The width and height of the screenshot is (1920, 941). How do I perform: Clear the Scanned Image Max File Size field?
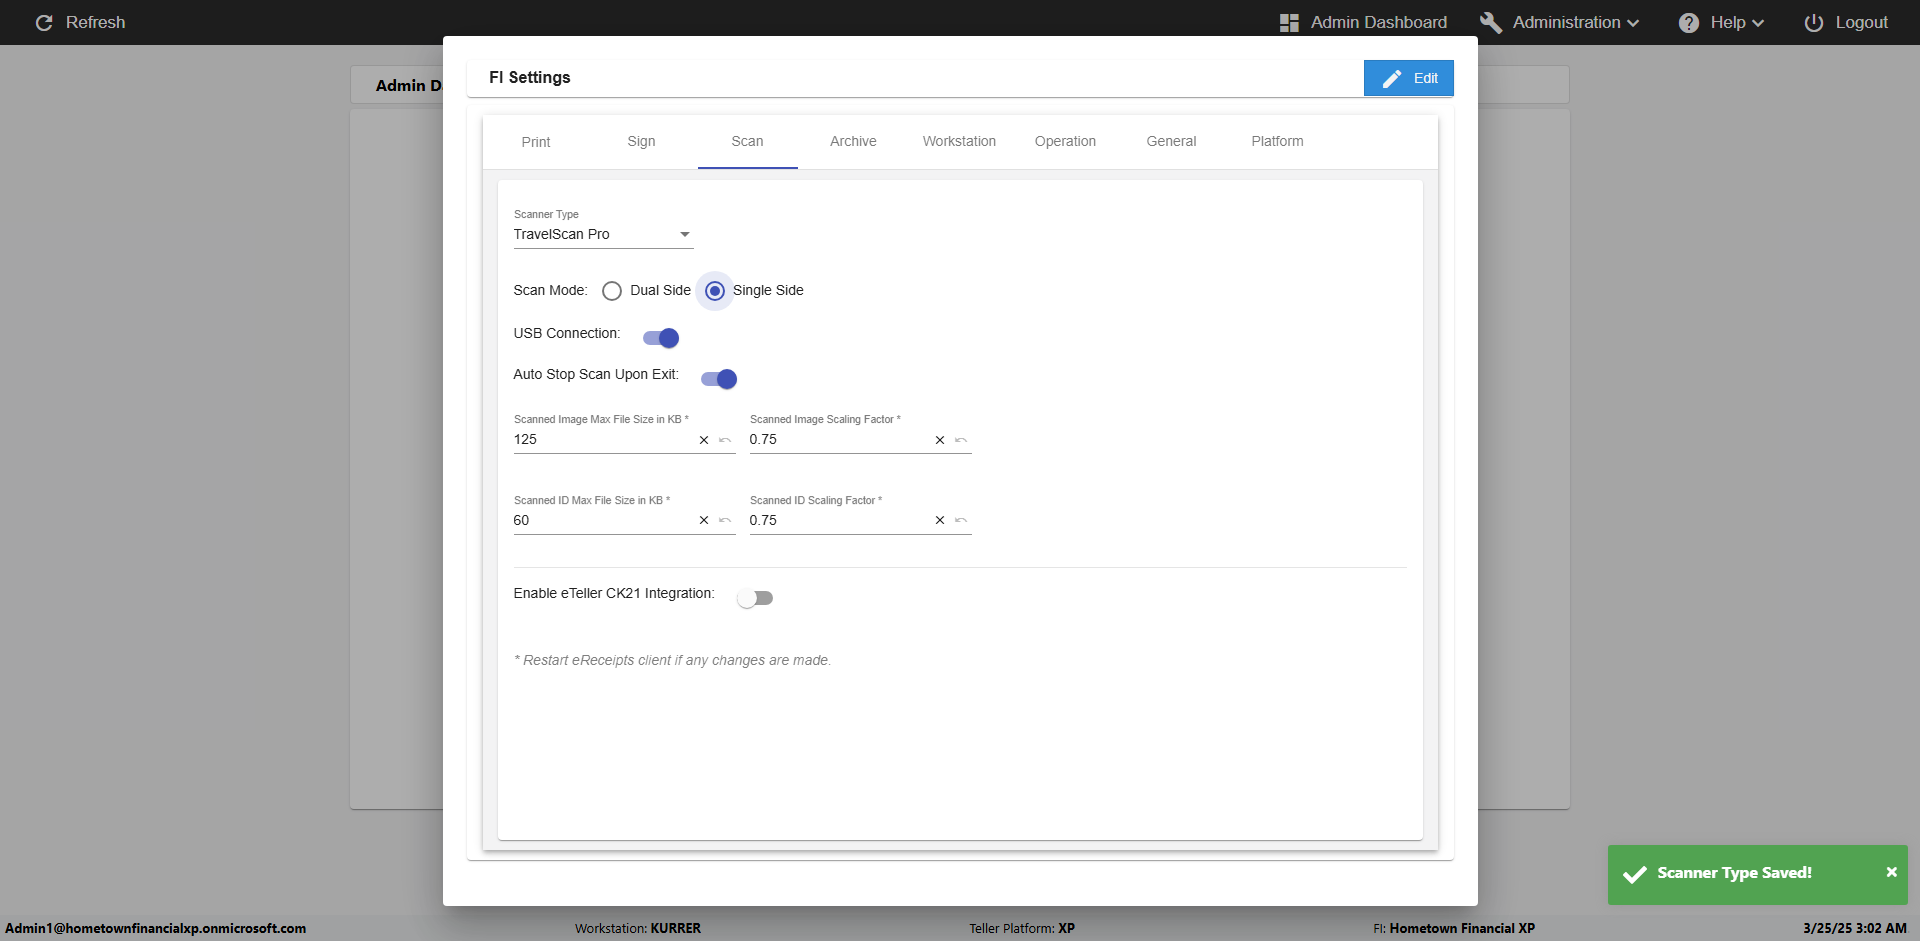(x=704, y=440)
